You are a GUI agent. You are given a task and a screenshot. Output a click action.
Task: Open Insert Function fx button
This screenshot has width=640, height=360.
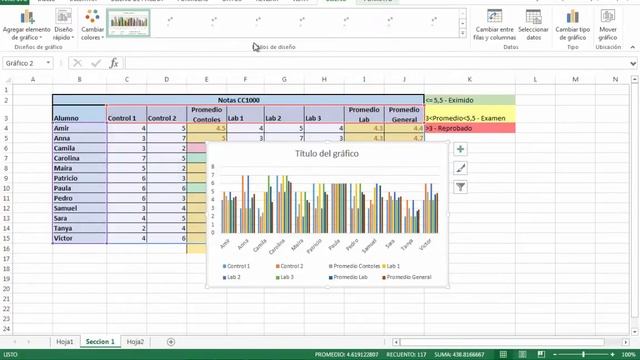point(114,63)
